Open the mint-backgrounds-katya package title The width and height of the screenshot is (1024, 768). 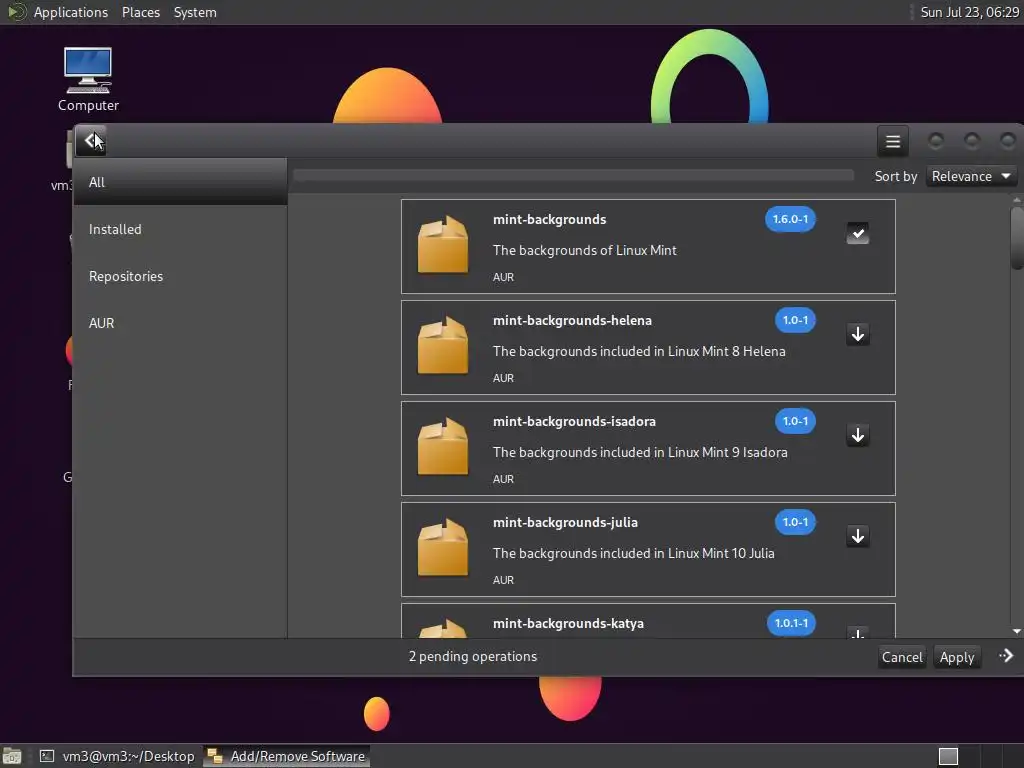click(x=568, y=624)
